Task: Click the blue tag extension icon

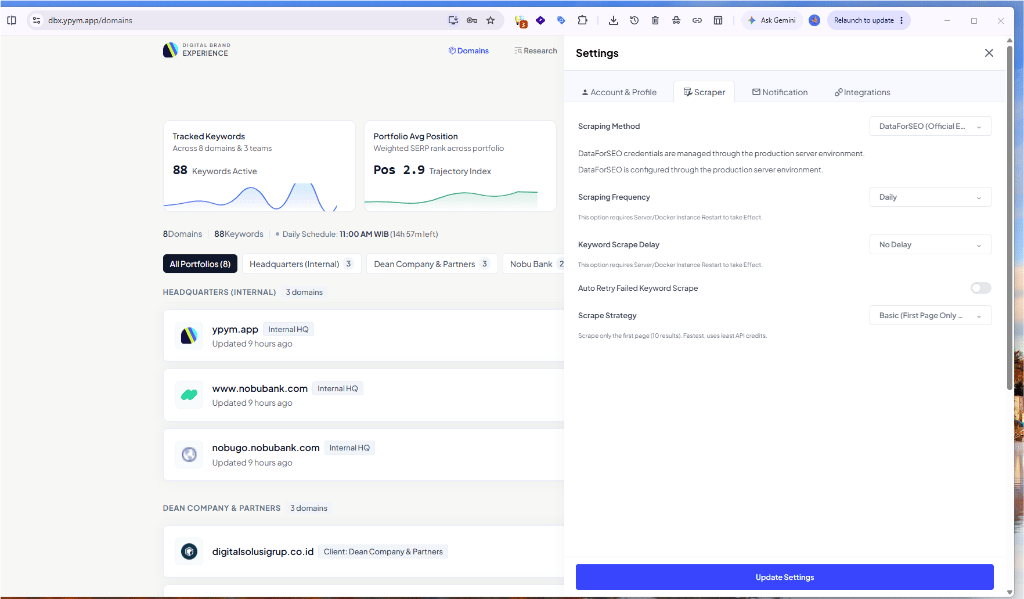Action: point(561,20)
